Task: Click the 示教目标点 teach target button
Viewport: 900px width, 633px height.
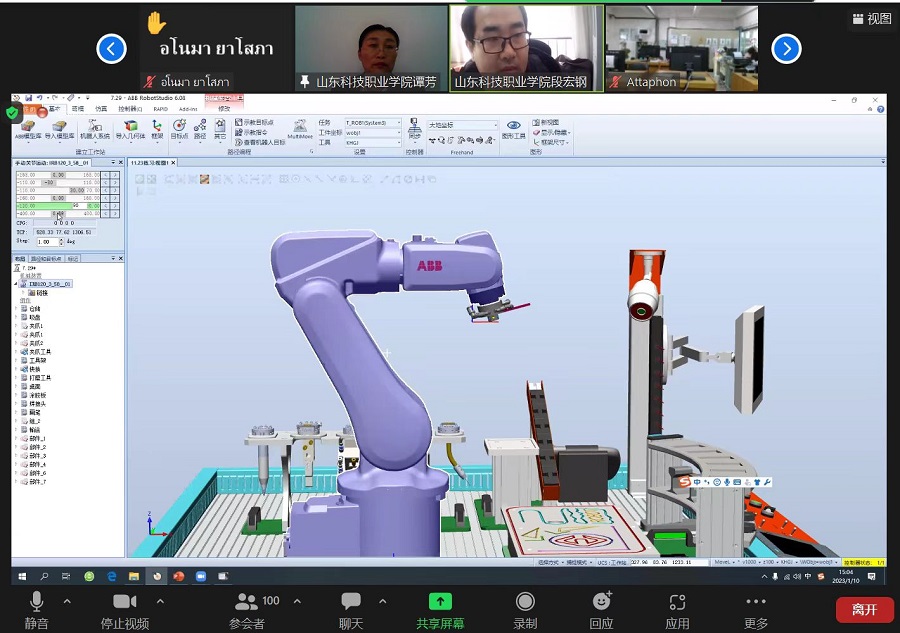Action: click(254, 122)
